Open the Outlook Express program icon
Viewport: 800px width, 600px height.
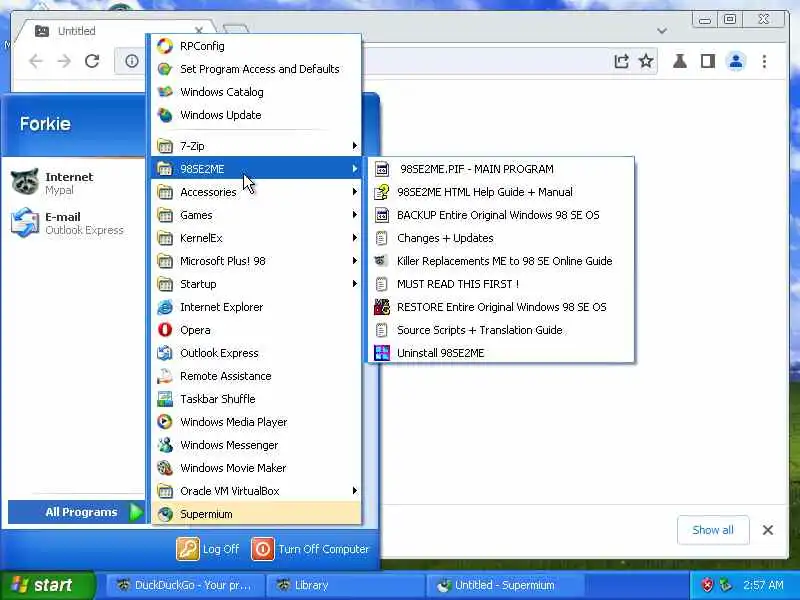pos(165,353)
